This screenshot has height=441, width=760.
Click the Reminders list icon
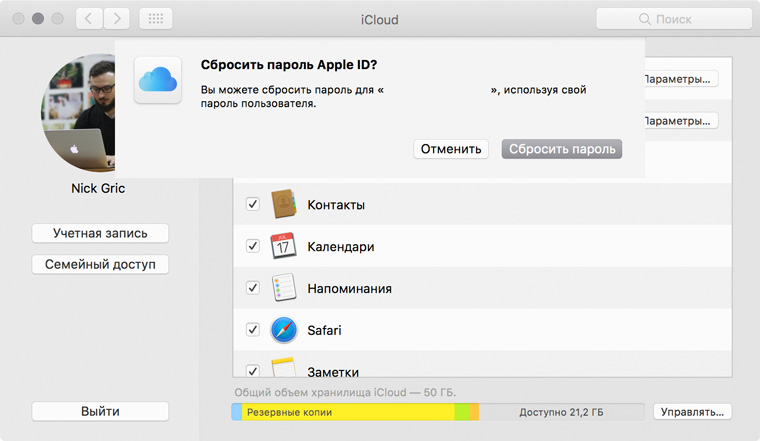tap(283, 288)
